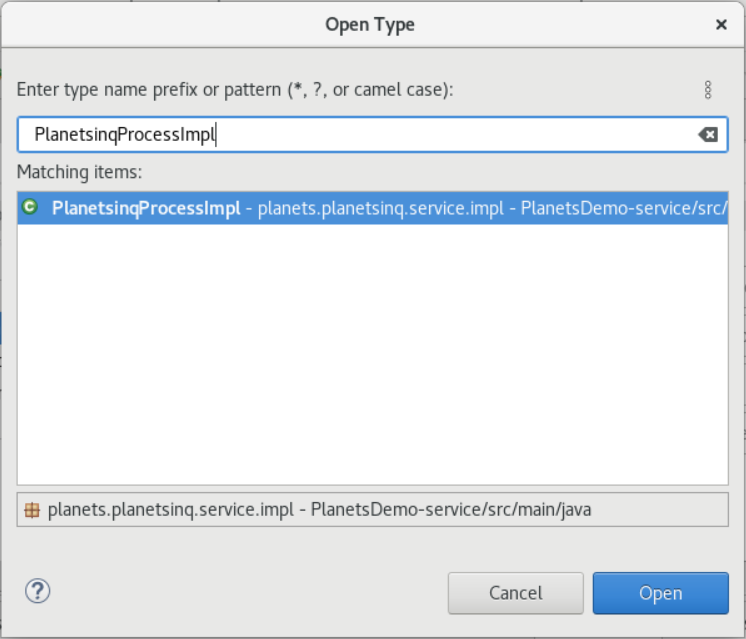
Task: Click the planets.planetsinq.service.impl qualifier in the matching row
Action: coord(380,209)
